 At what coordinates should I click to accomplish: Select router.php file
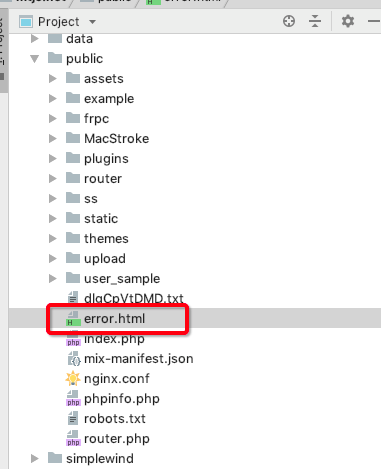pos(117,439)
